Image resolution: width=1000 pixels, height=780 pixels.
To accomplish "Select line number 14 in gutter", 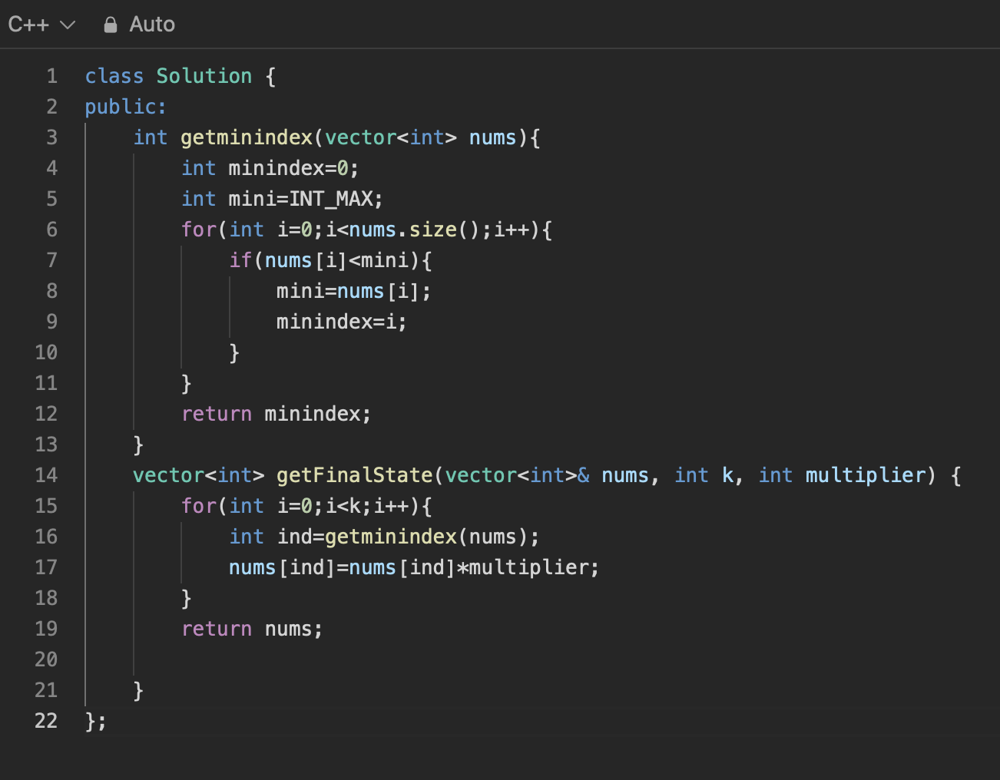I will pos(46,475).
